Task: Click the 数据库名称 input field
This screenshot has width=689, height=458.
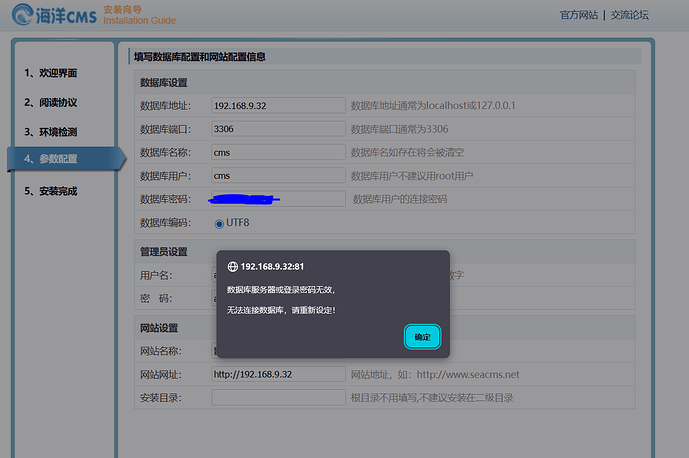Action: [x=278, y=152]
